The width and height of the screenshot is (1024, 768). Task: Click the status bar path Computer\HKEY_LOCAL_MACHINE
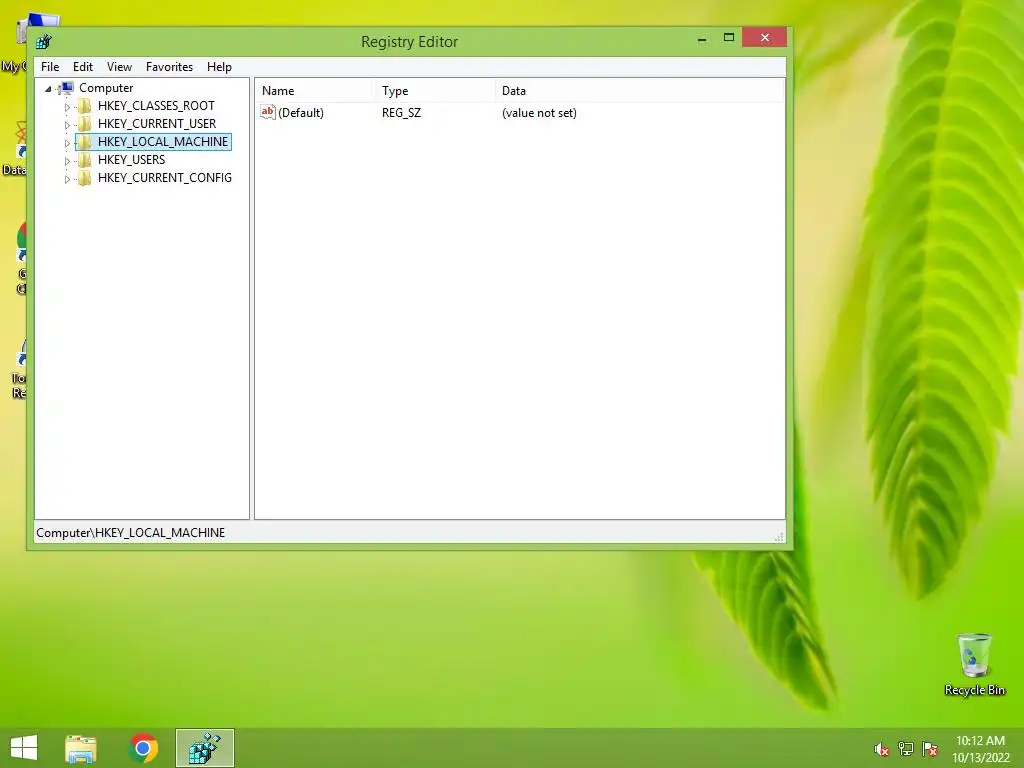tap(131, 533)
